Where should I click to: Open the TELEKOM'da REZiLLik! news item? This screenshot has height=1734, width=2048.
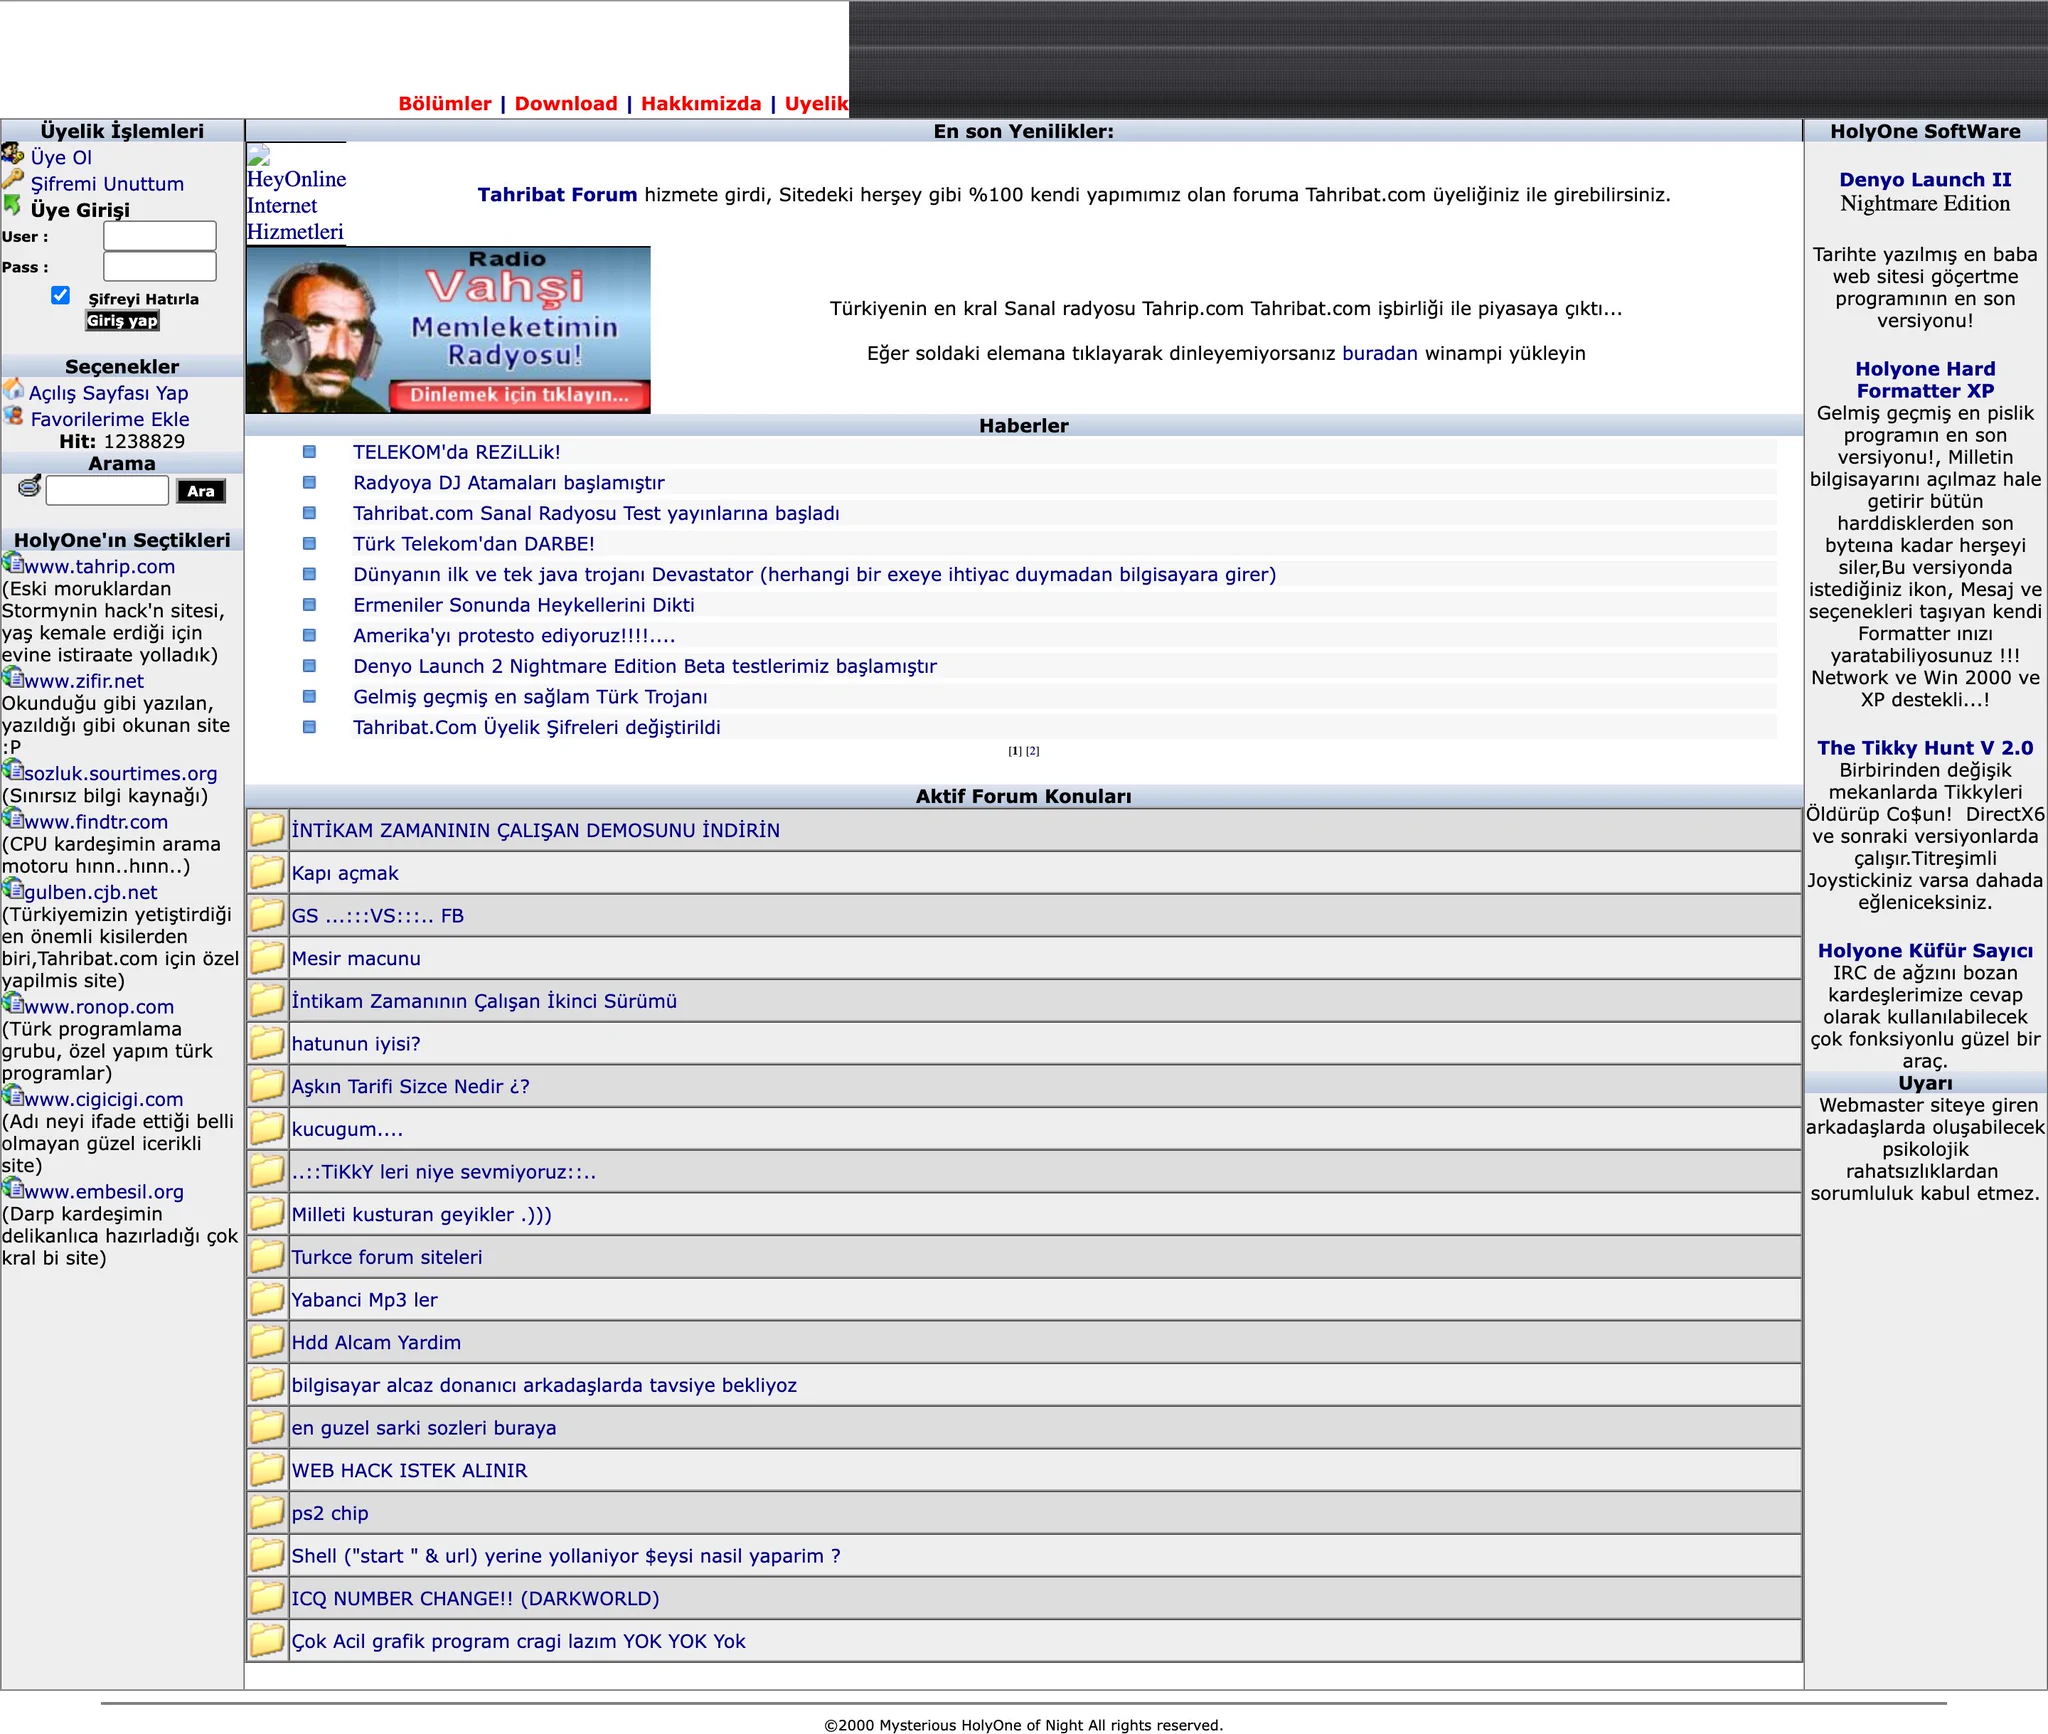(x=457, y=452)
